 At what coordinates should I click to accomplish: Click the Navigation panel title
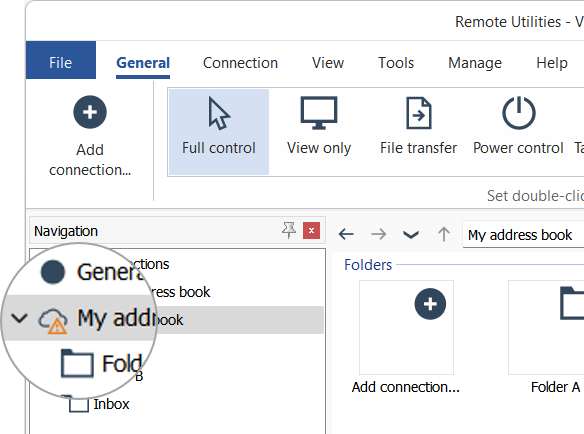66,231
